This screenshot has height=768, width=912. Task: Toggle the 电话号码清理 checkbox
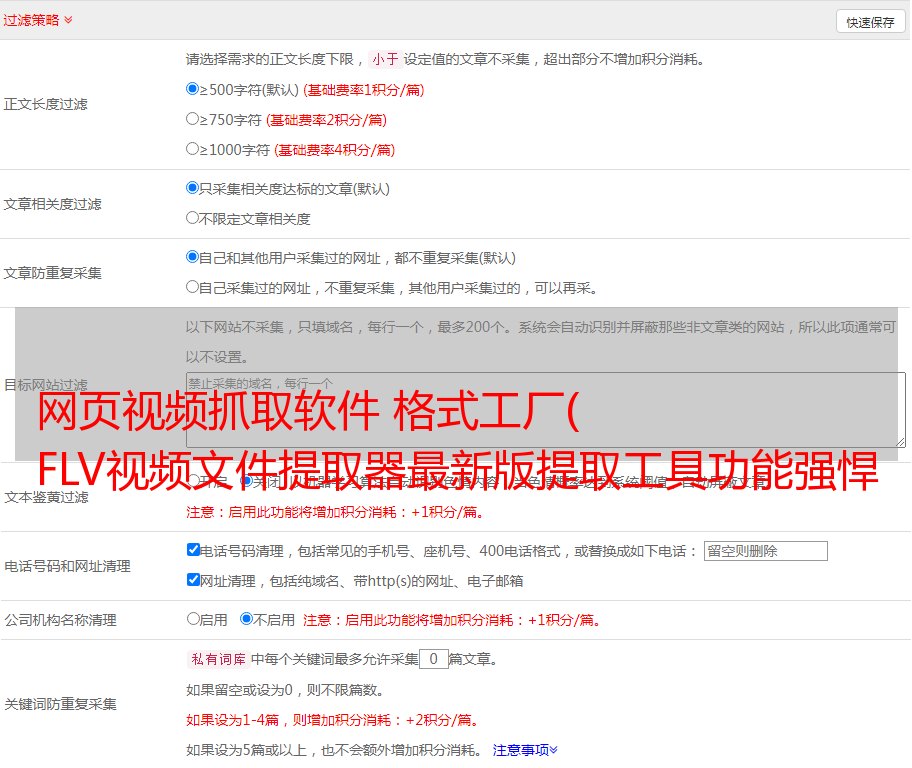(194, 550)
